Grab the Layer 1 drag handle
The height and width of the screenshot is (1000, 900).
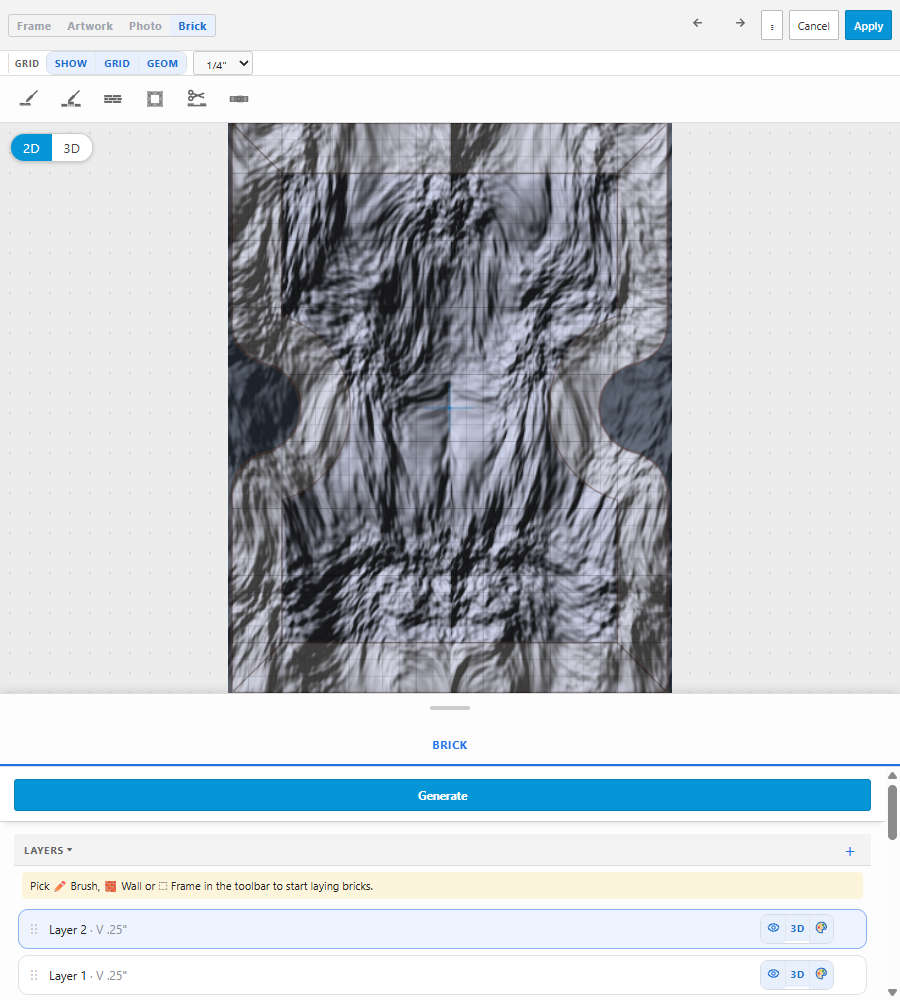coord(34,975)
